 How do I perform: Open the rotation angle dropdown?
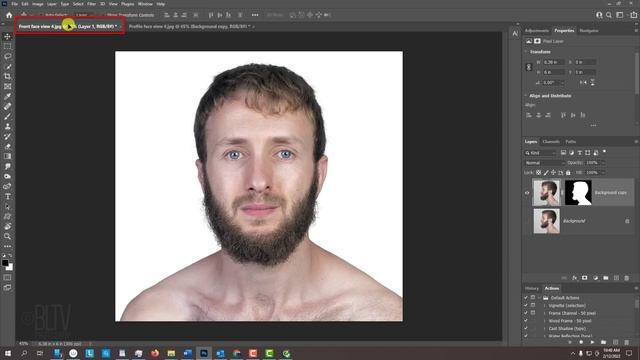[562, 82]
